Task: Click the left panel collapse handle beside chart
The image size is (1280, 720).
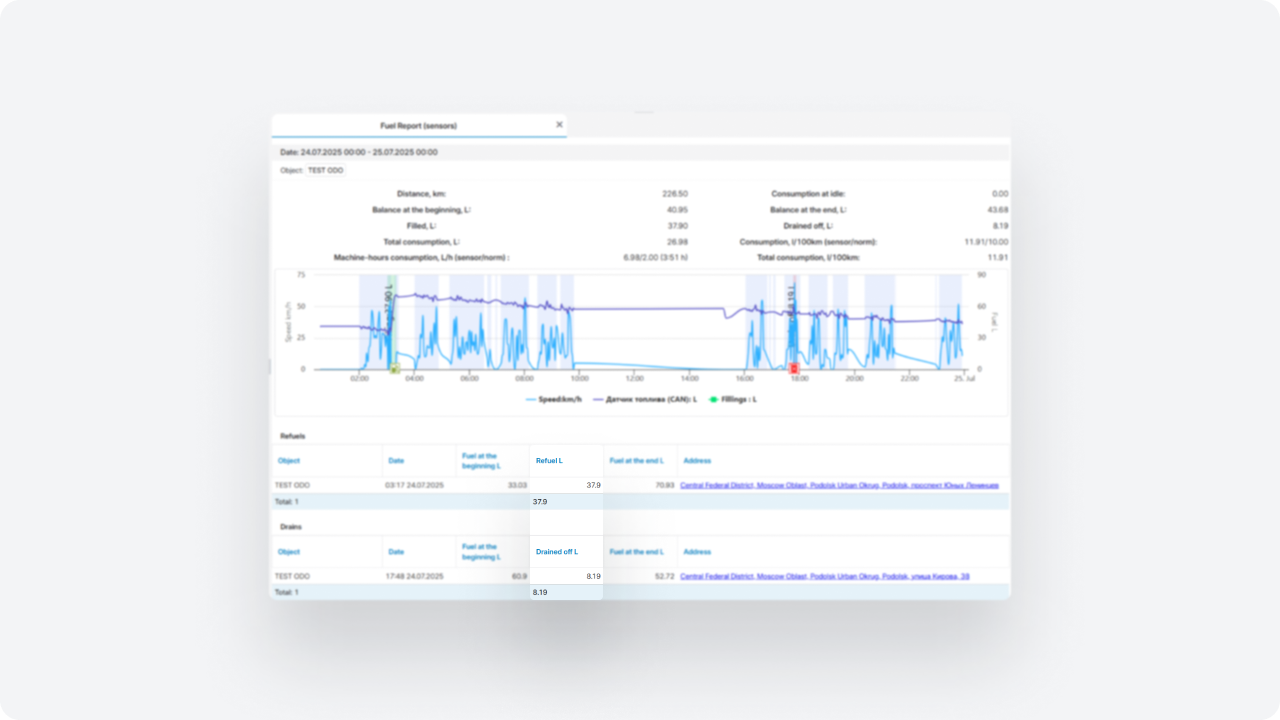Action: [x=270, y=366]
